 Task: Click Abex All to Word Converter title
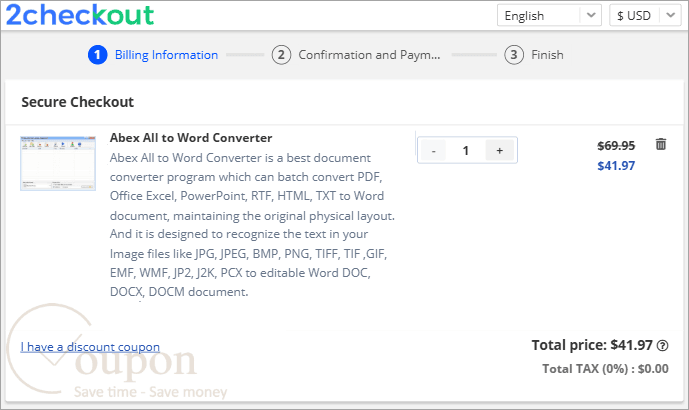coord(191,138)
